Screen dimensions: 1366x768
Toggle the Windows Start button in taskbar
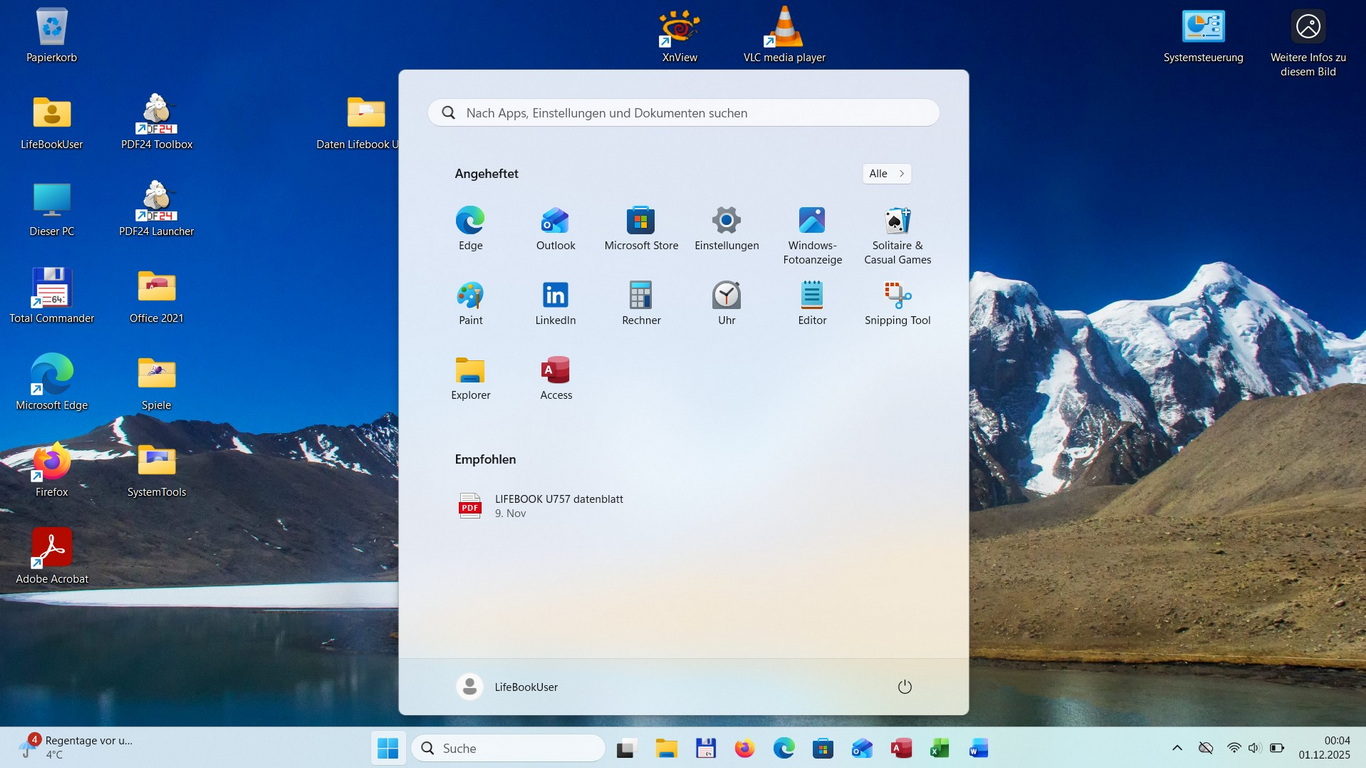pos(388,748)
